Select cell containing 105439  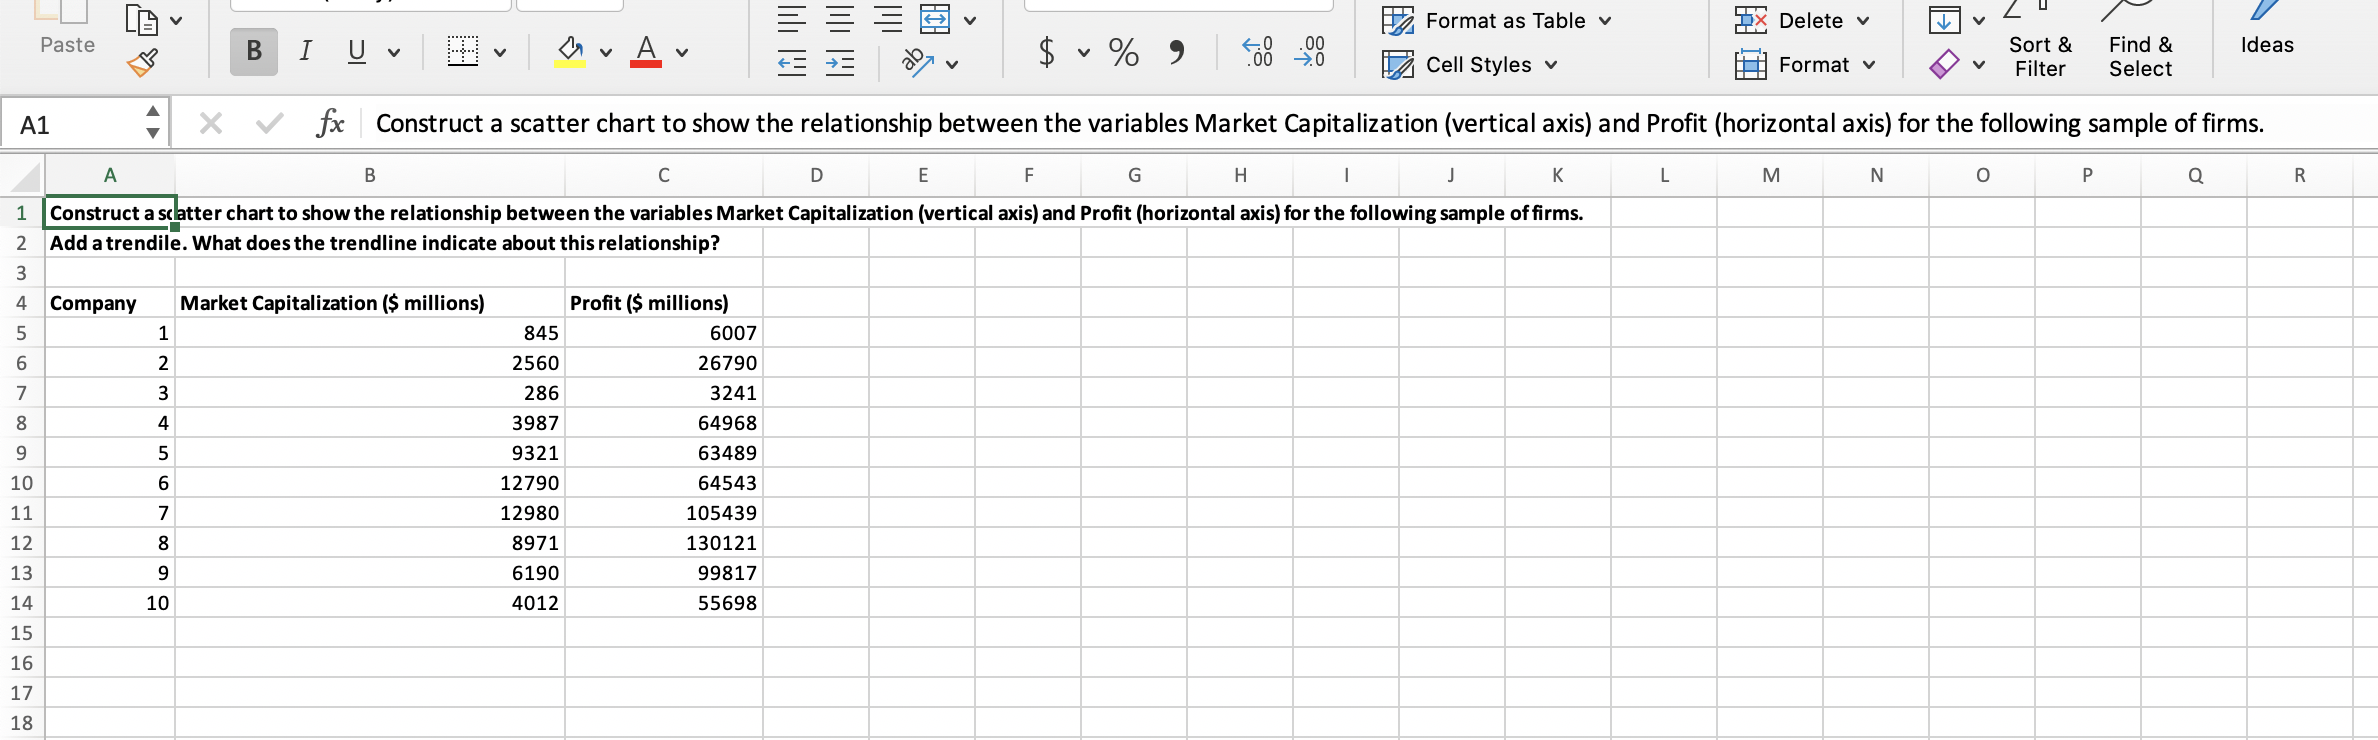pyautogui.click(x=664, y=513)
